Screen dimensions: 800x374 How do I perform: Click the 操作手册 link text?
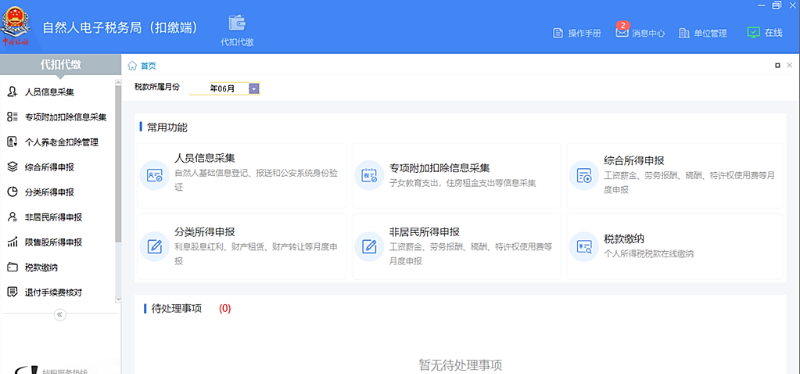tap(585, 33)
